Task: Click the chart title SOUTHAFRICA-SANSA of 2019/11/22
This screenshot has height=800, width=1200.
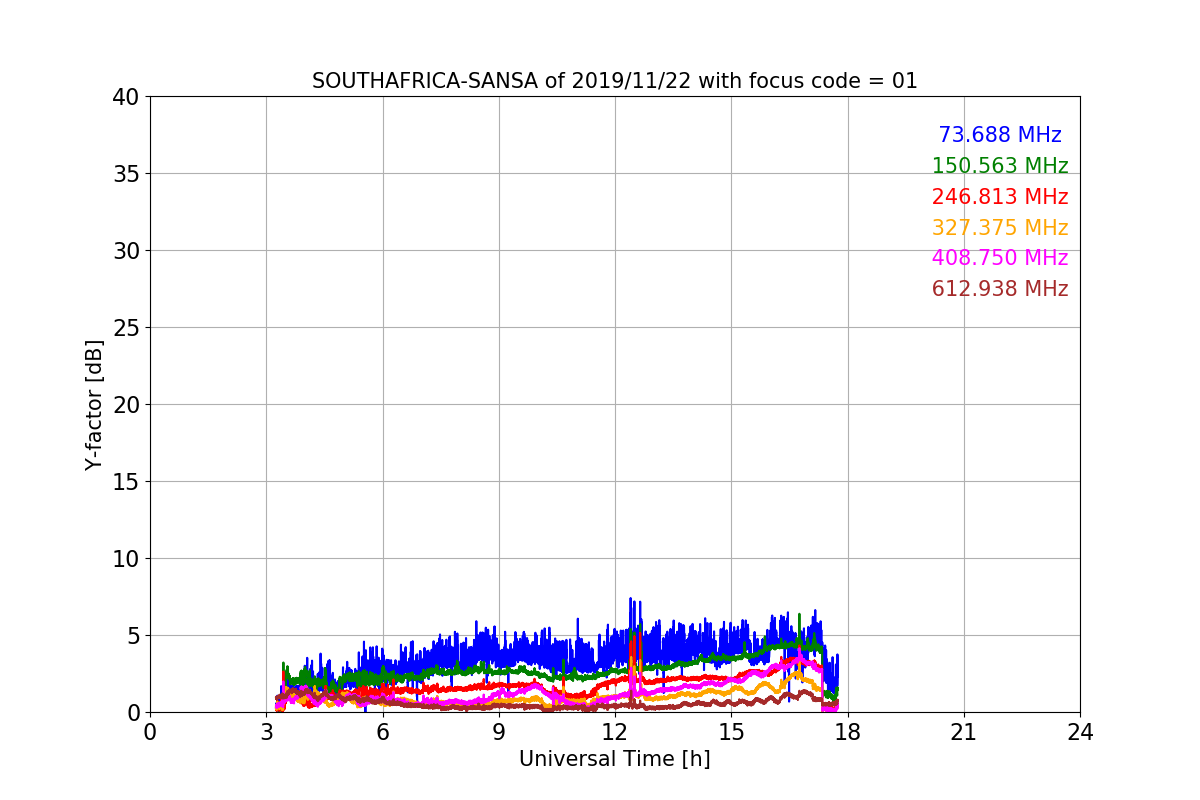Action: pyautogui.click(x=615, y=81)
